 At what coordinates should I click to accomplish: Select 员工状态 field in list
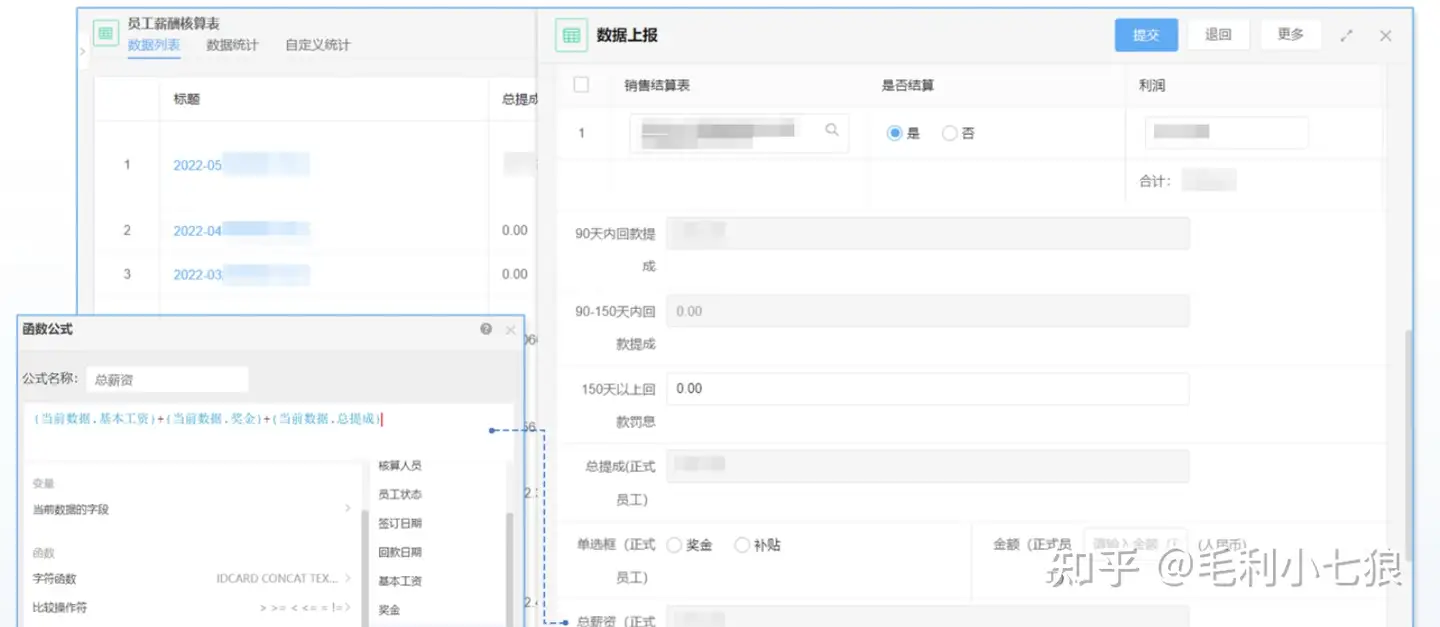400,494
